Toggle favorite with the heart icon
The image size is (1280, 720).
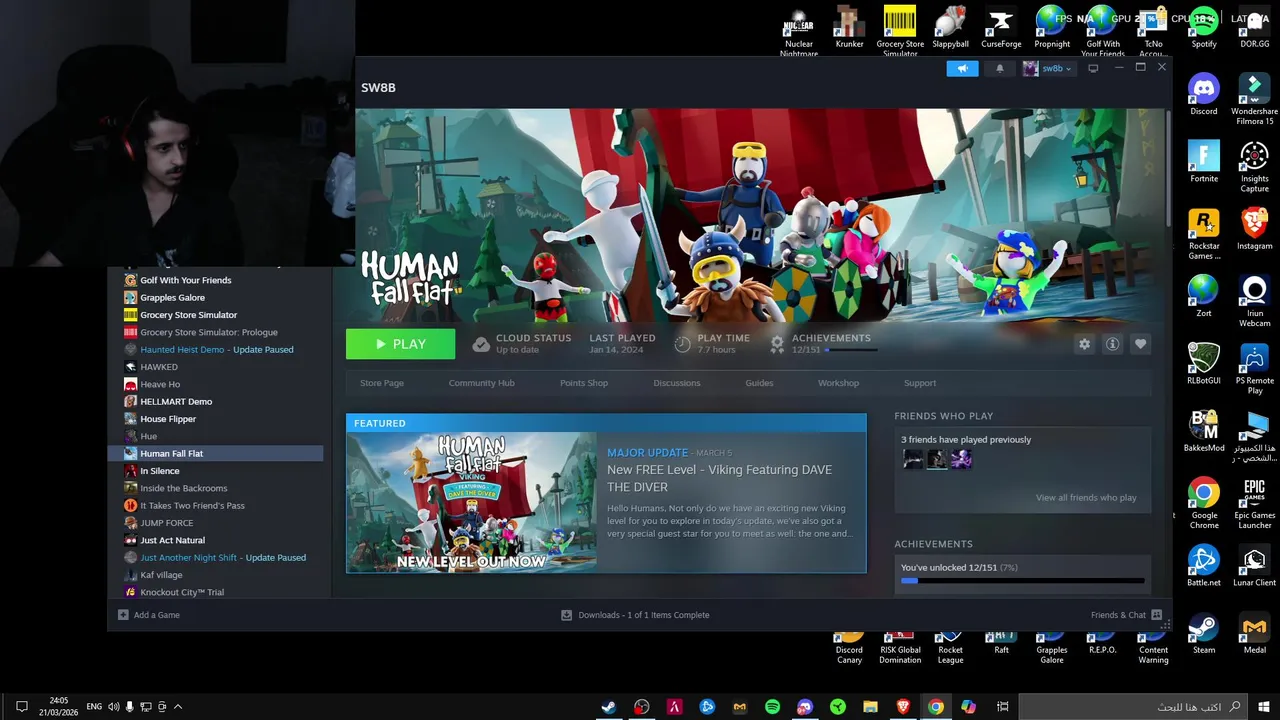pos(1140,344)
